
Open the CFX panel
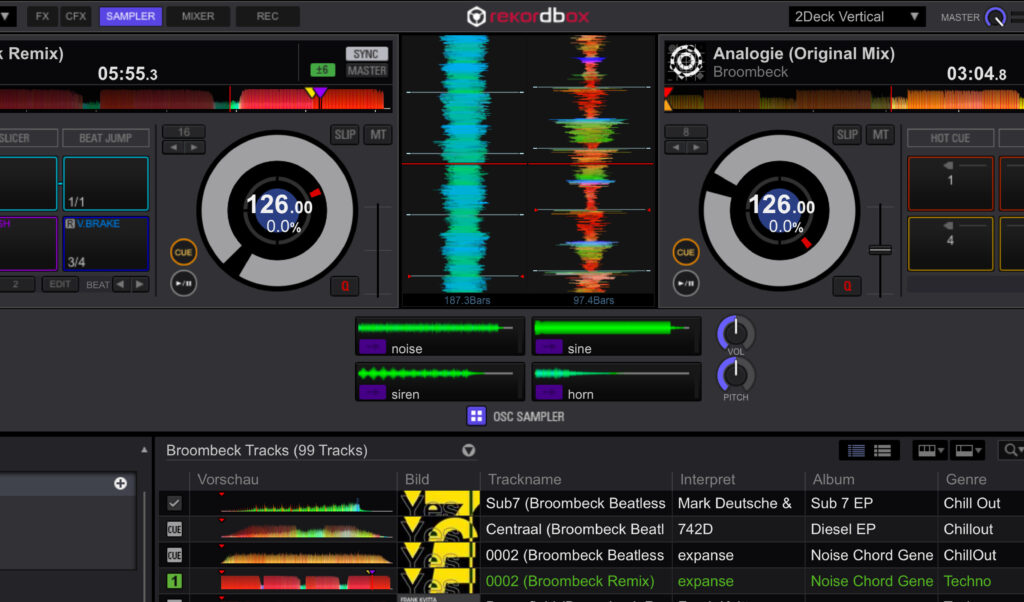pyautogui.click(x=76, y=16)
